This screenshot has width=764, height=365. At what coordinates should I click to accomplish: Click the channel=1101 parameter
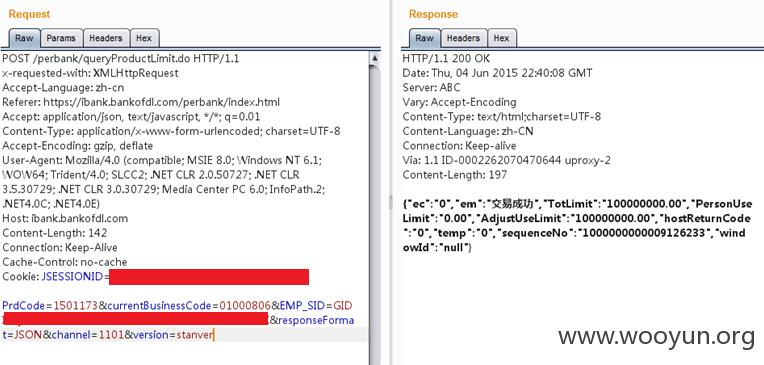87,335
